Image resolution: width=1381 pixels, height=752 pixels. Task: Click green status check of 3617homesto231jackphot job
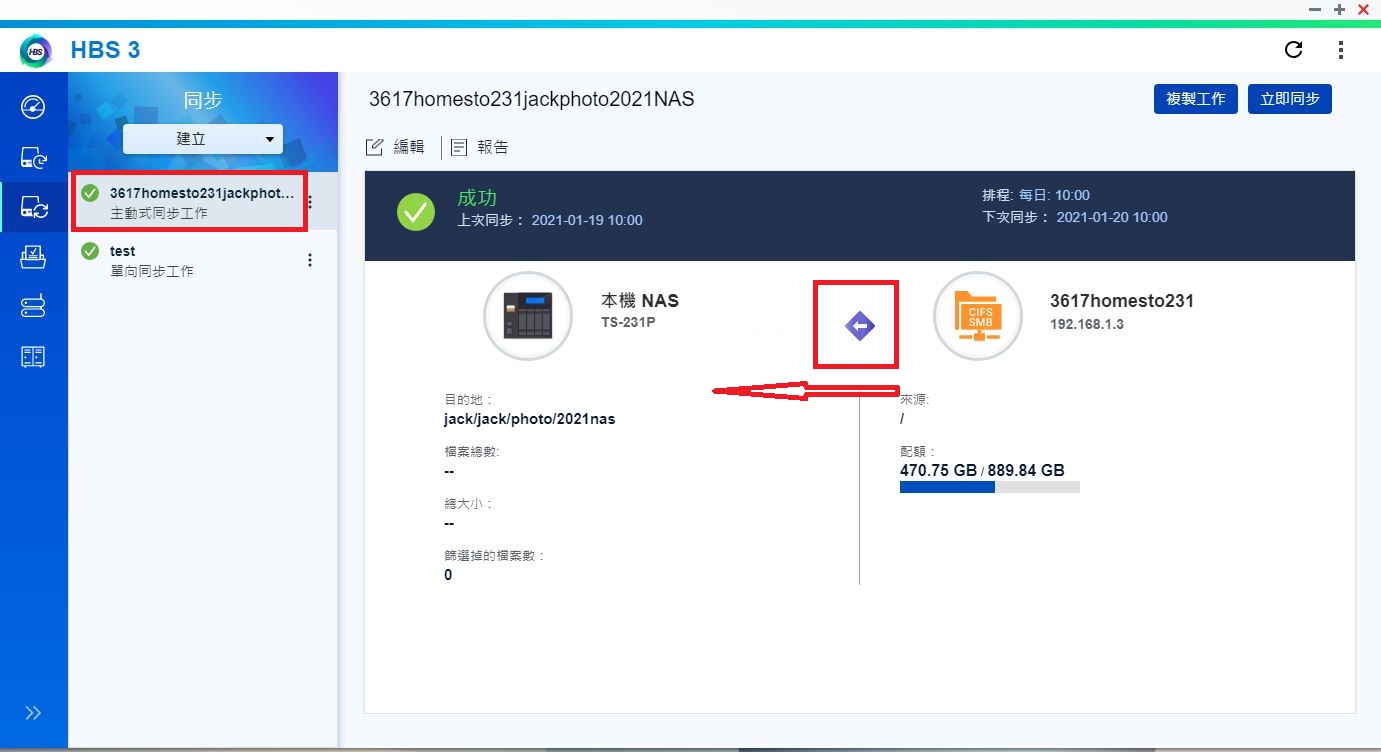(90, 193)
